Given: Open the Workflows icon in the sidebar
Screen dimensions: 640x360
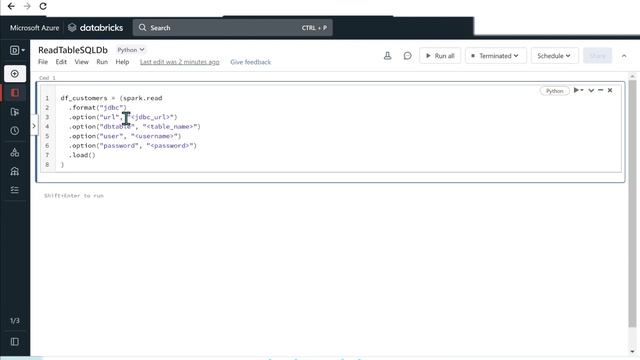Looking at the screenshot, I should point(15,190).
